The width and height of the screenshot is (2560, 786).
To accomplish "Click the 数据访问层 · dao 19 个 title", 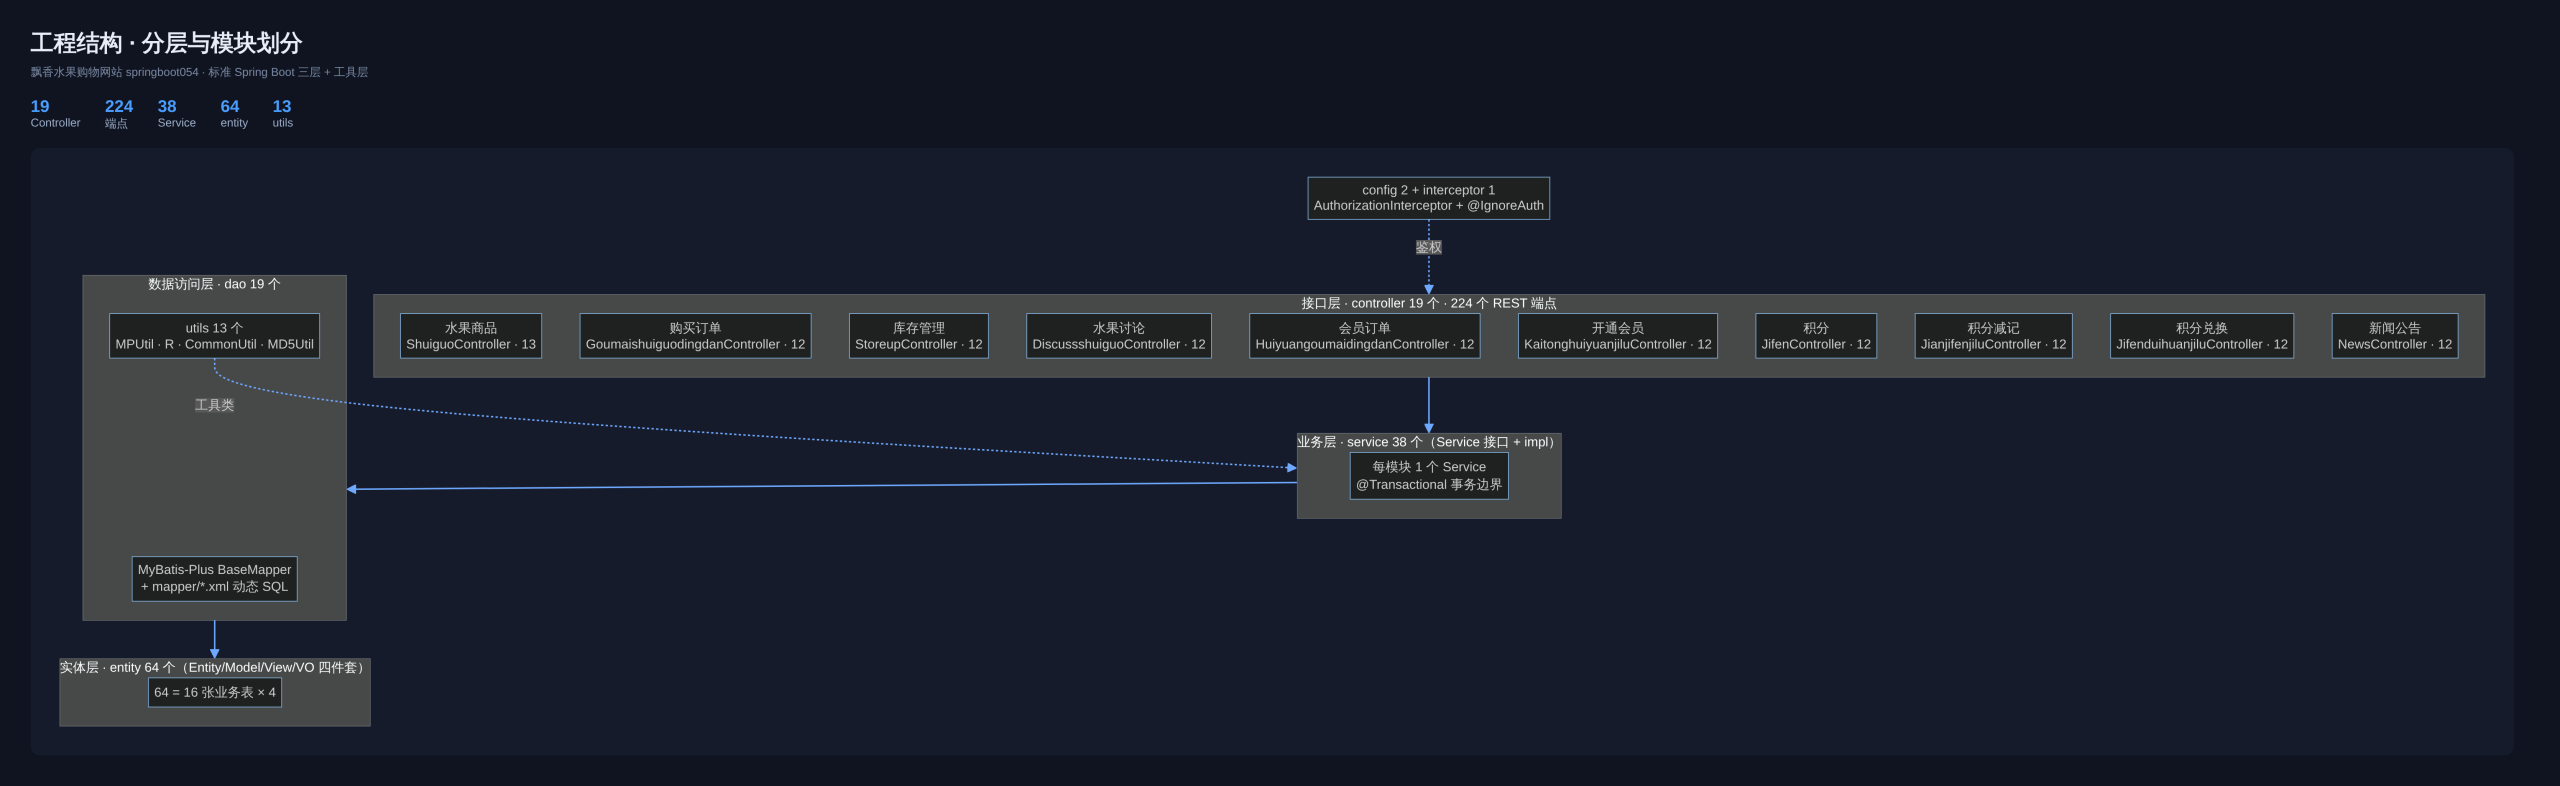I will tap(214, 284).
